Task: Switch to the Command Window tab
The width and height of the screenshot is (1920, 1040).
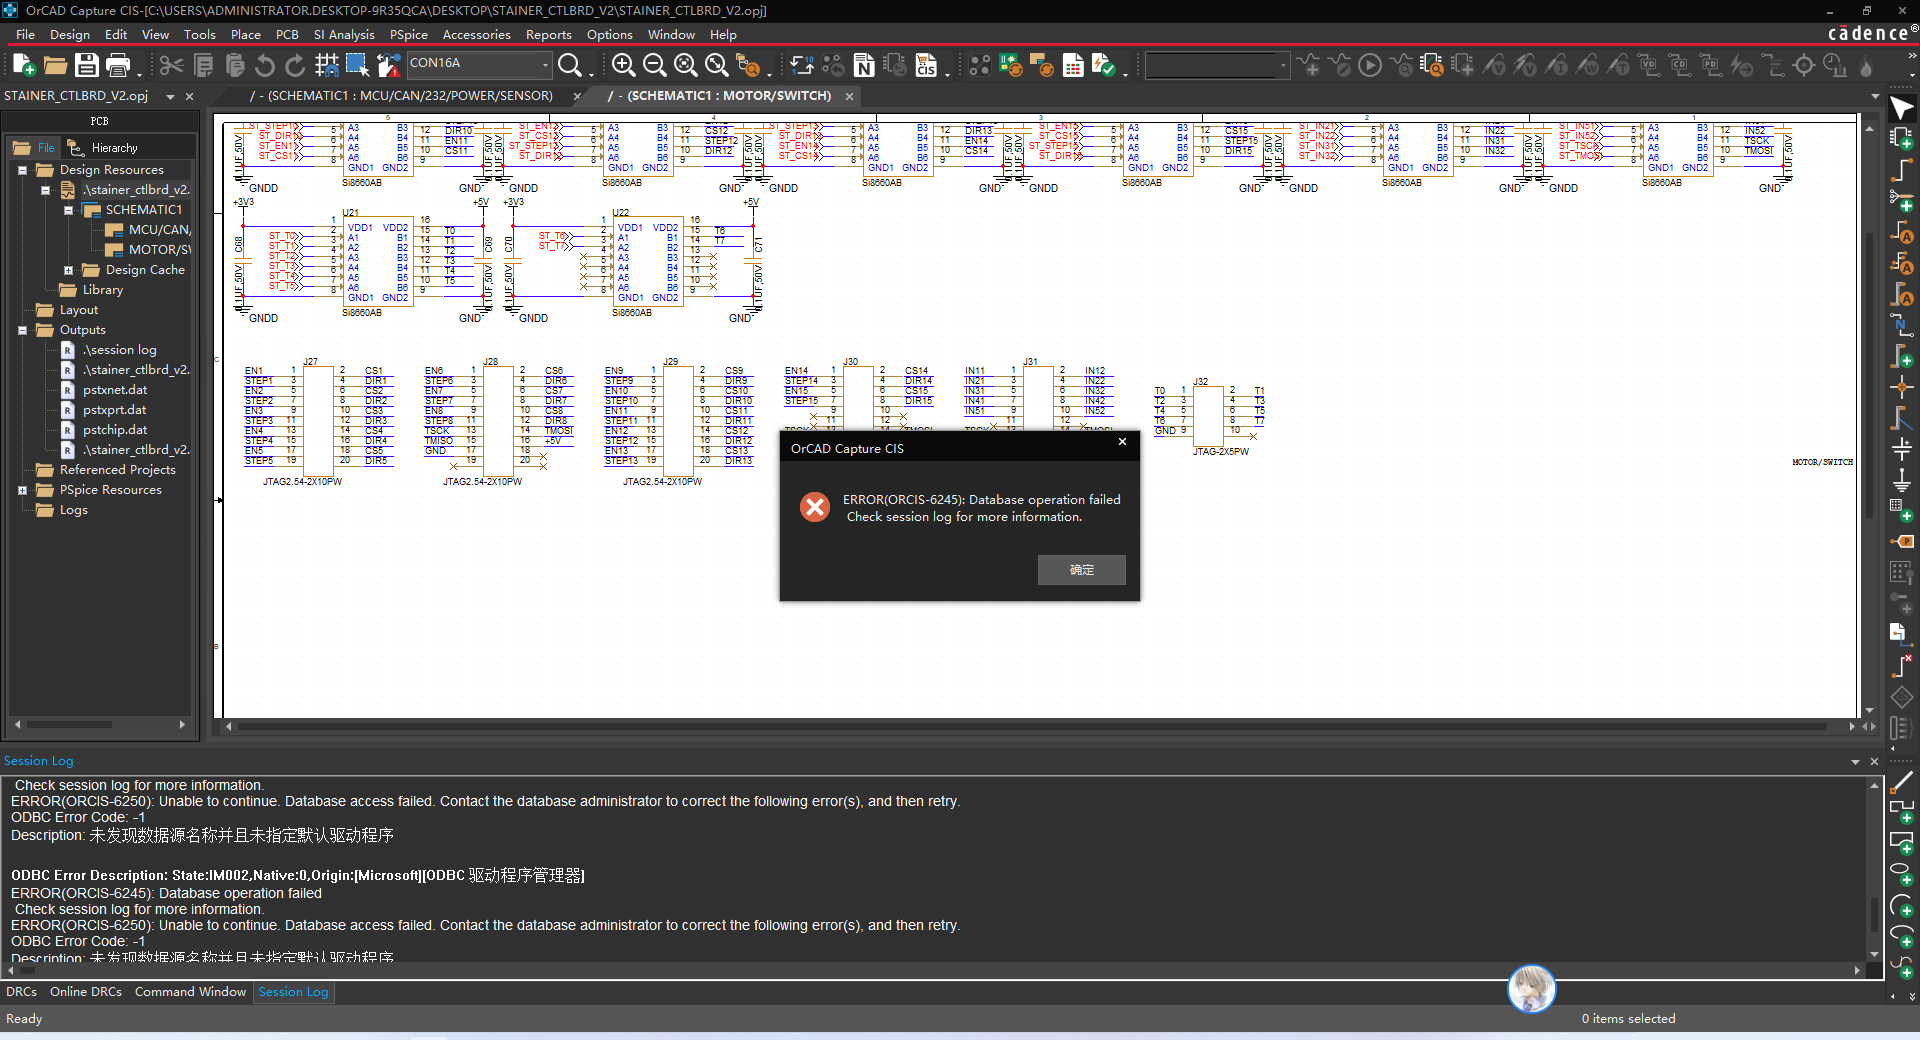Action: 190,992
